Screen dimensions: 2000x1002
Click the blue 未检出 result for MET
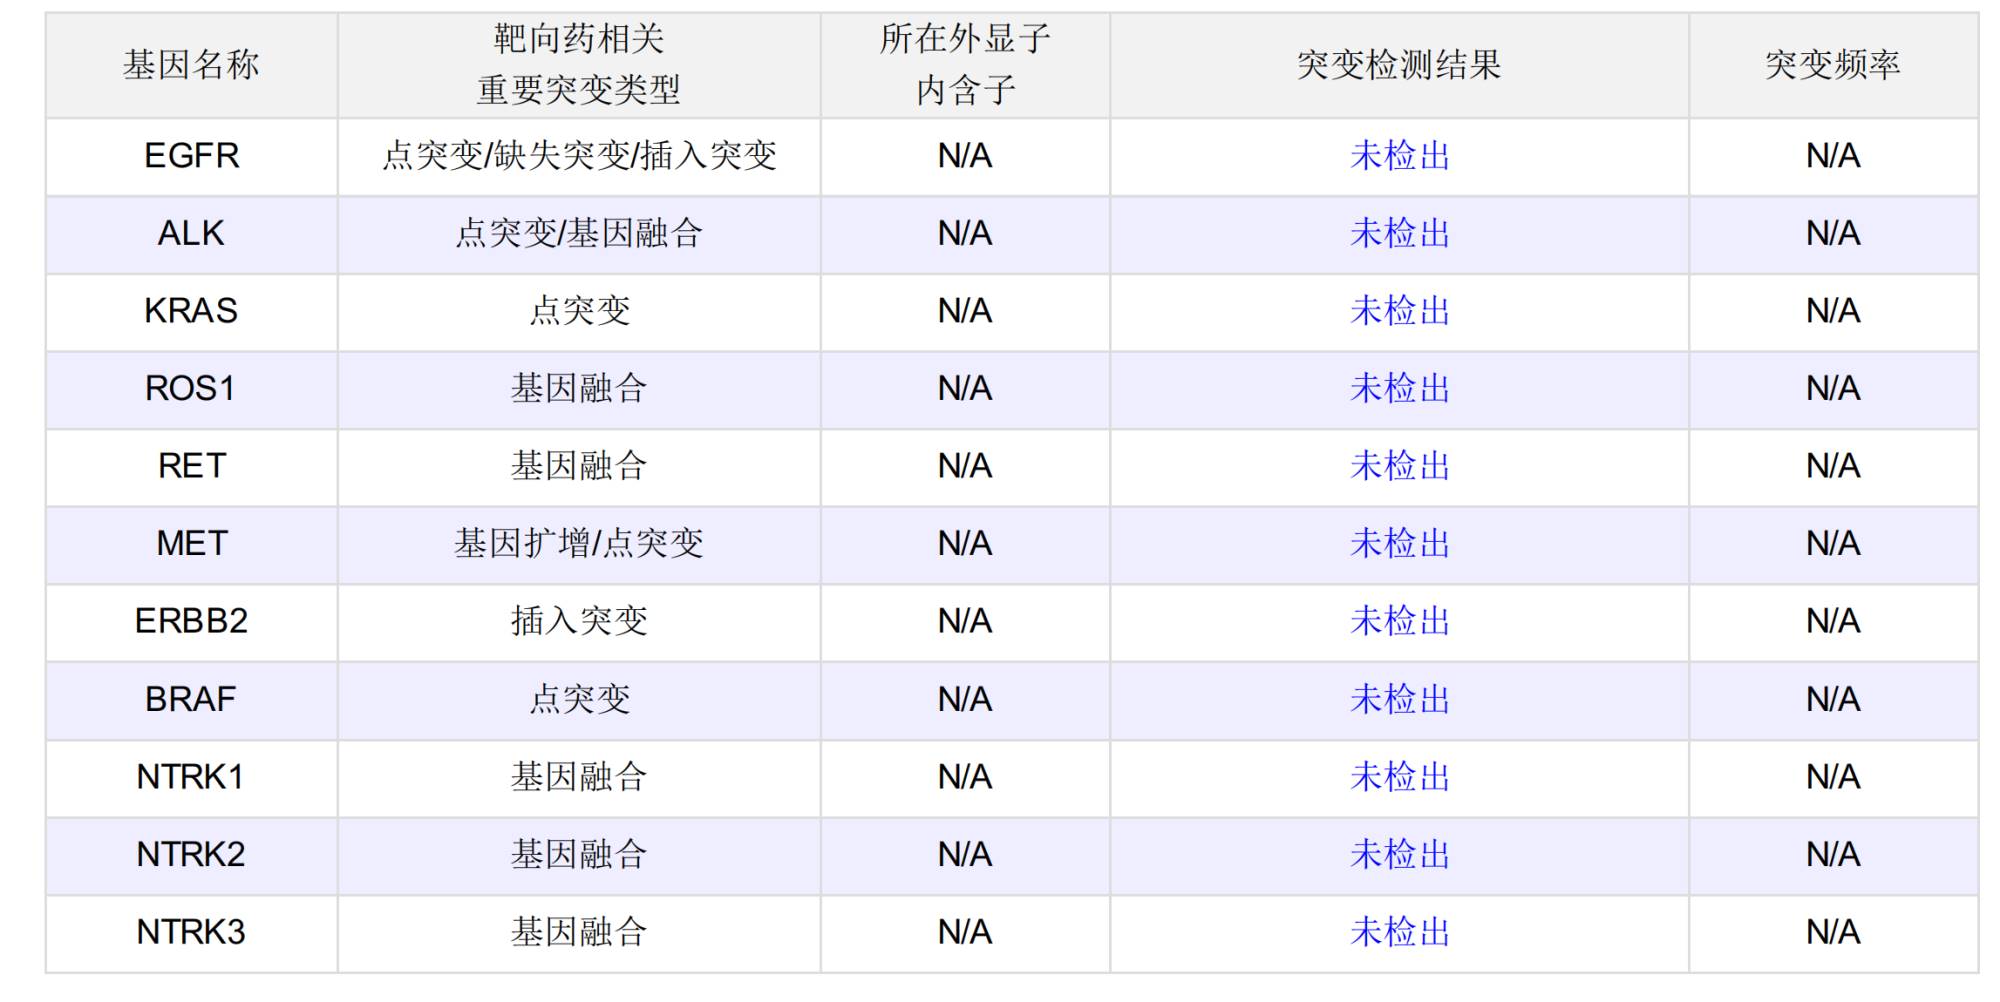click(1399, 544)
